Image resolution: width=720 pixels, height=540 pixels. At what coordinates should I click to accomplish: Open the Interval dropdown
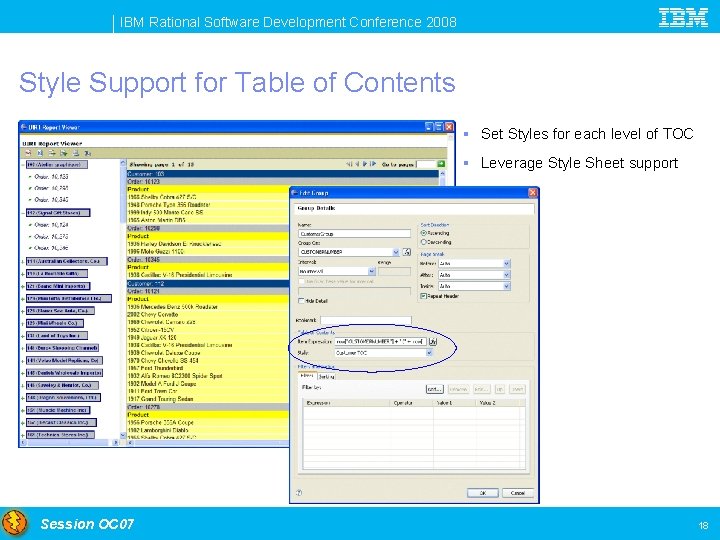point(372,271)
